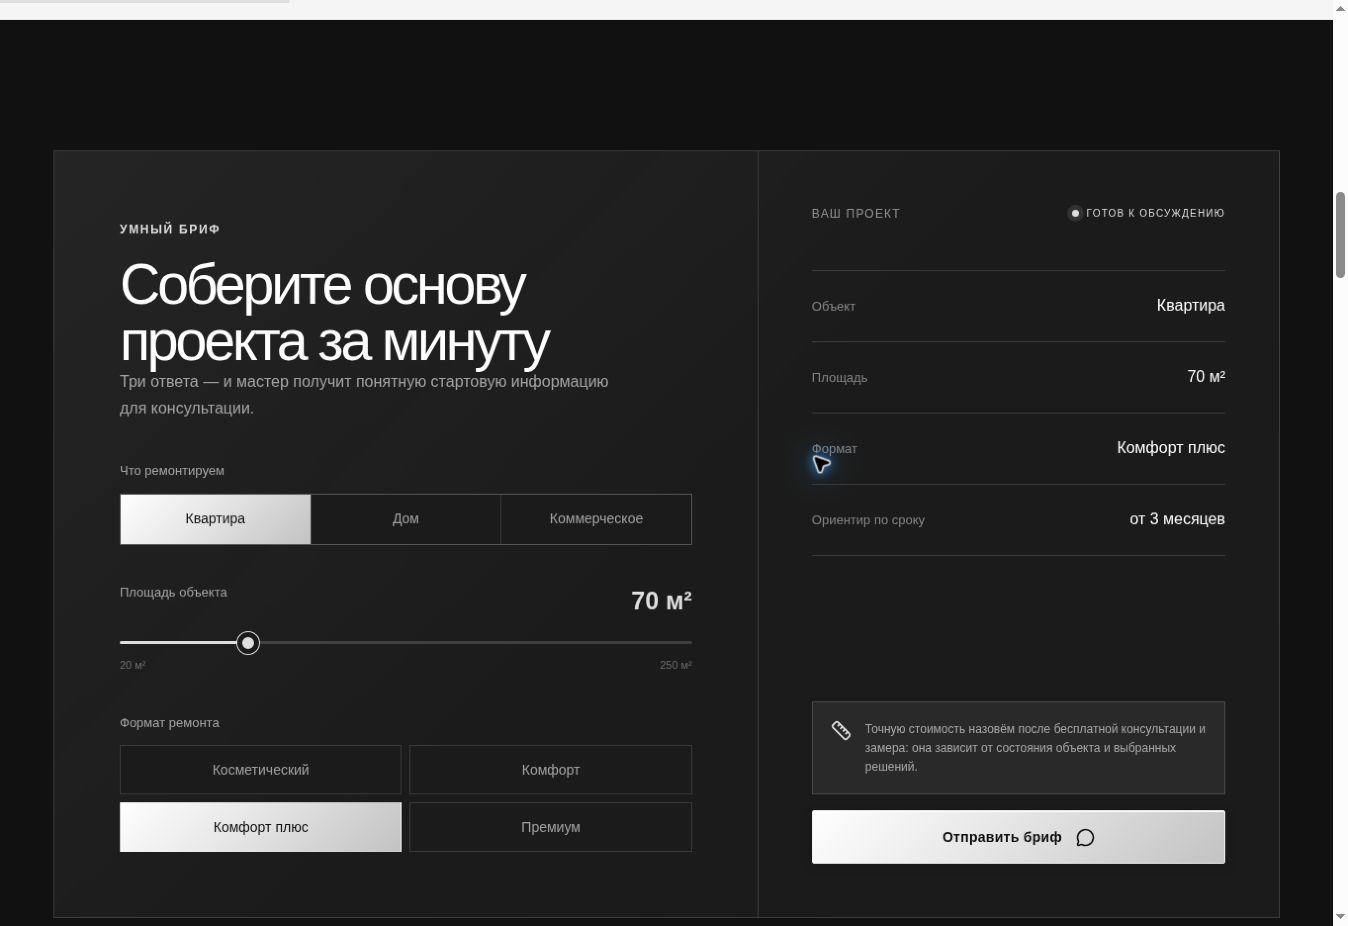The image size is (1348, 926).
Task: Click the Соберите основу проекта heading
Action: 335,313
